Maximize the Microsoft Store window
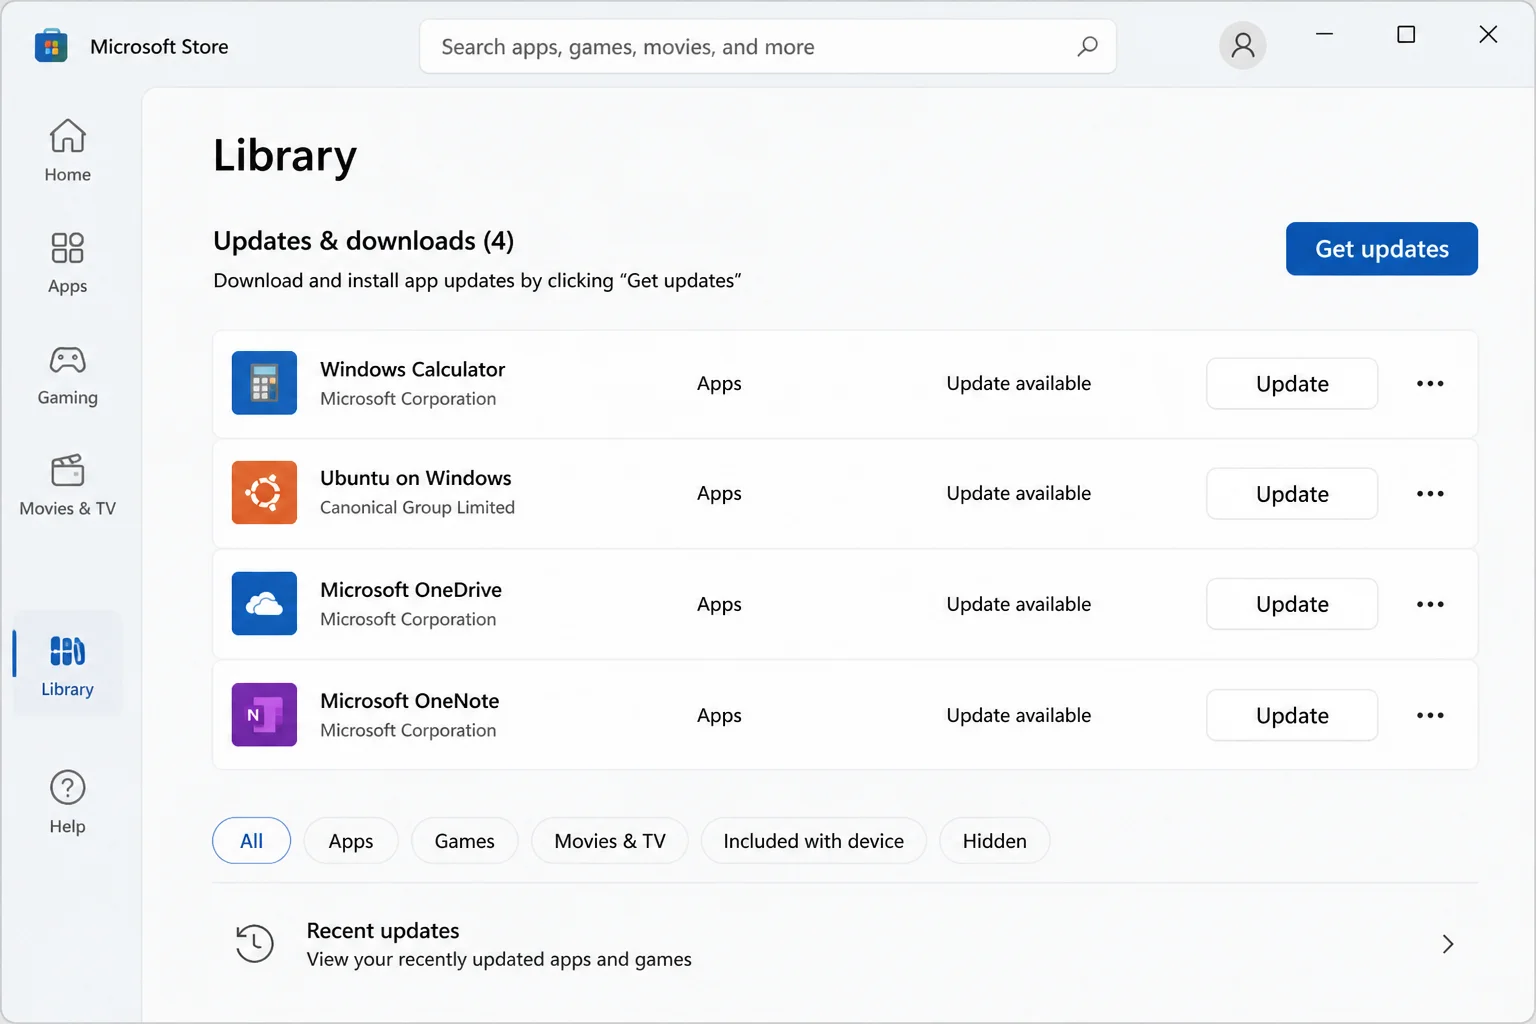Screen dimensions: 1536x1024 click(1406, 34)
